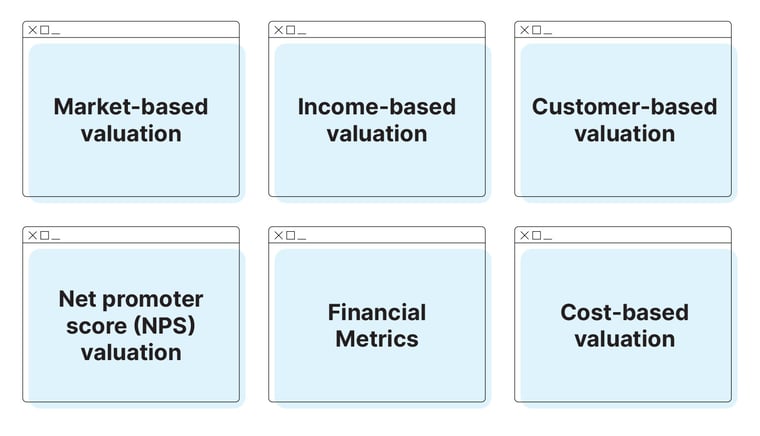Maximize the Income-based valuation window

click(290, 30)
